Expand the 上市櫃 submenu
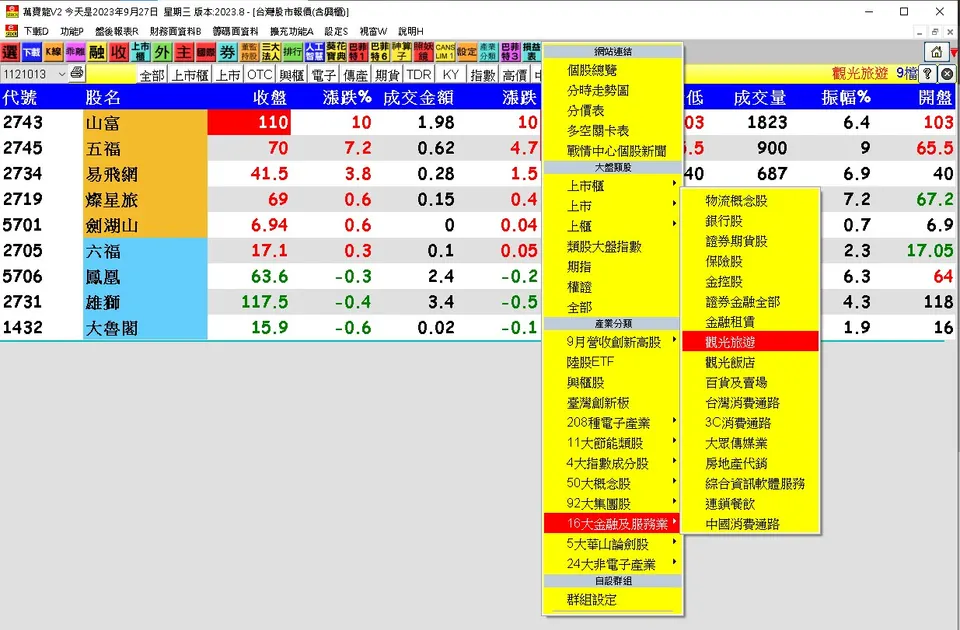 click(613, 186)
